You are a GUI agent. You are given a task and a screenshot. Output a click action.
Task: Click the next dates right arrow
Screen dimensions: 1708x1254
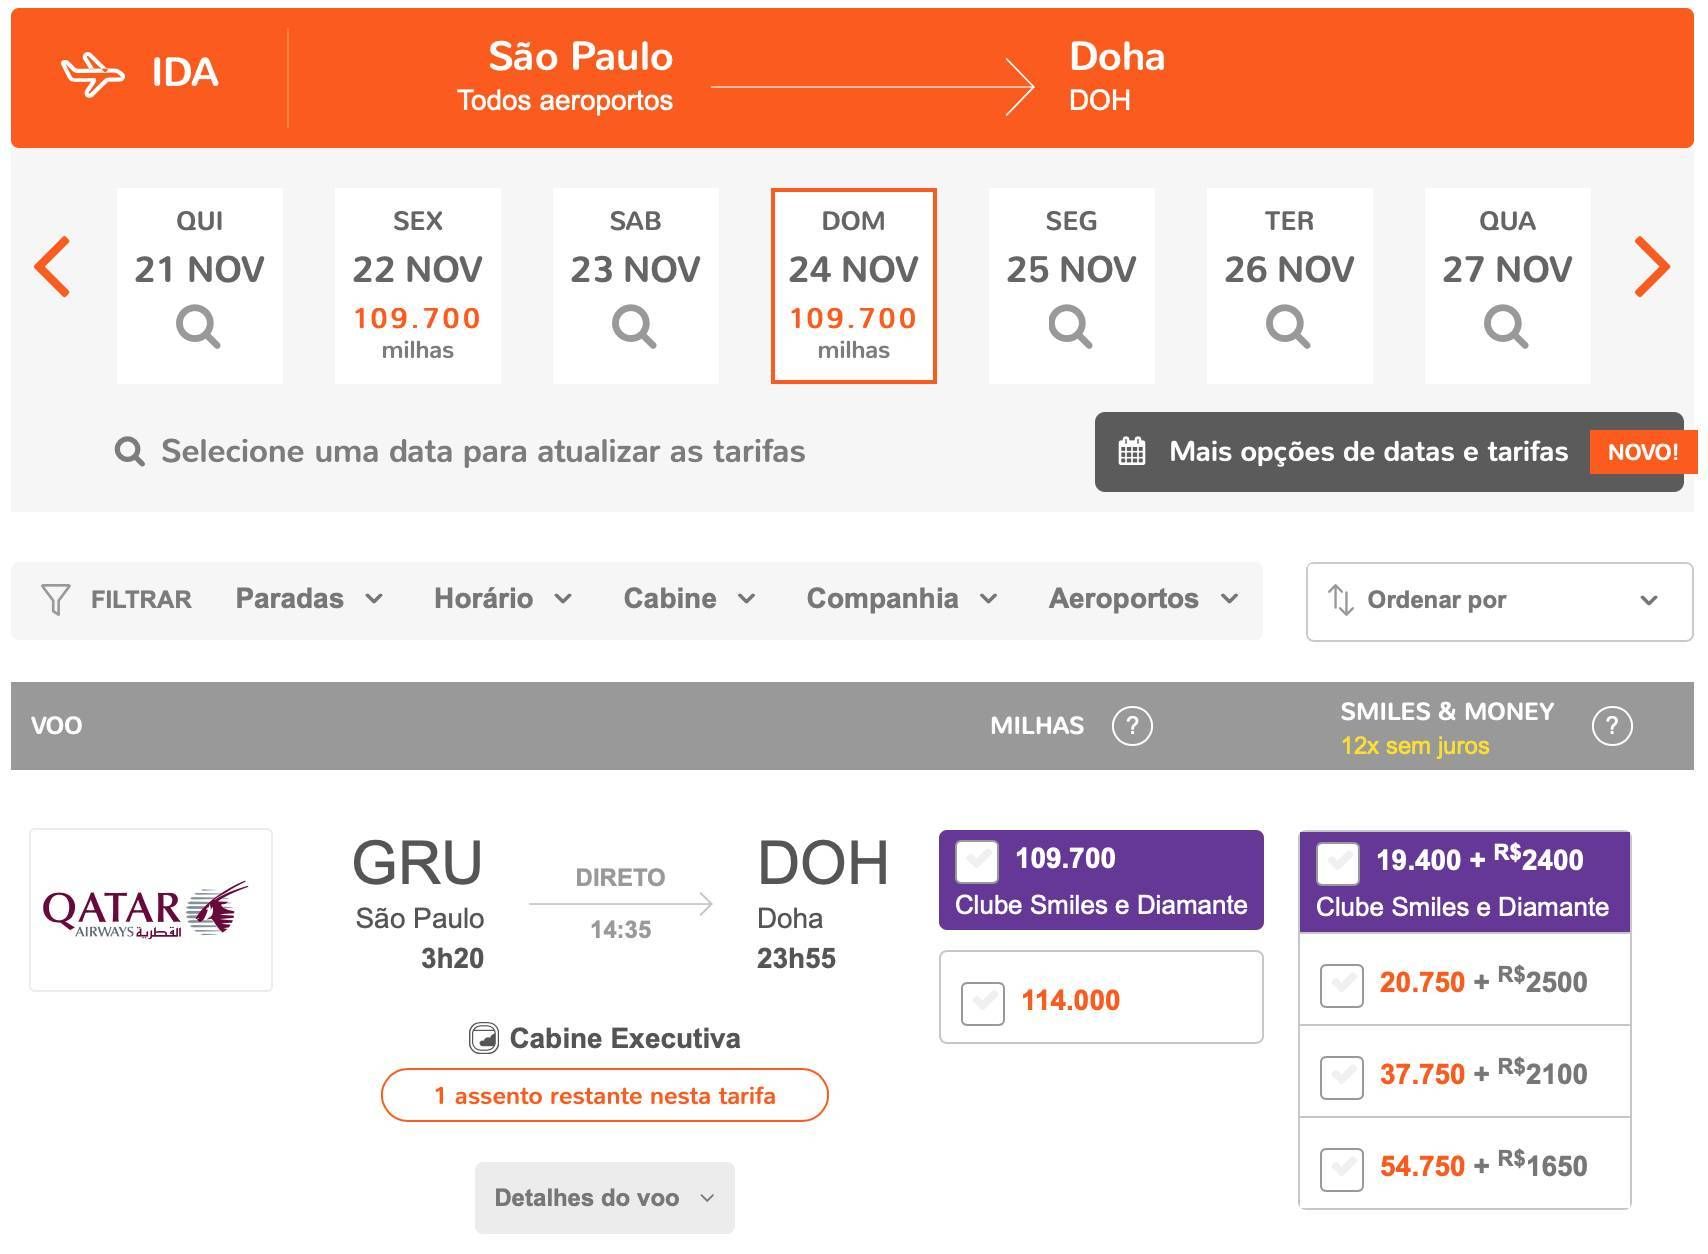point(1652,267)
